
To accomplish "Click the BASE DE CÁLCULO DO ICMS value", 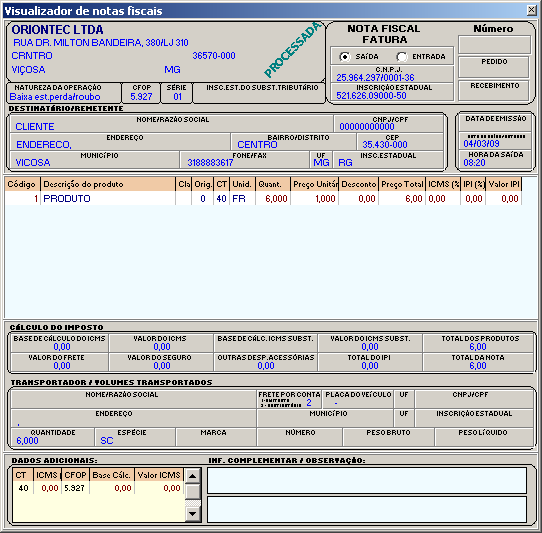I will [x=62, y=346].
